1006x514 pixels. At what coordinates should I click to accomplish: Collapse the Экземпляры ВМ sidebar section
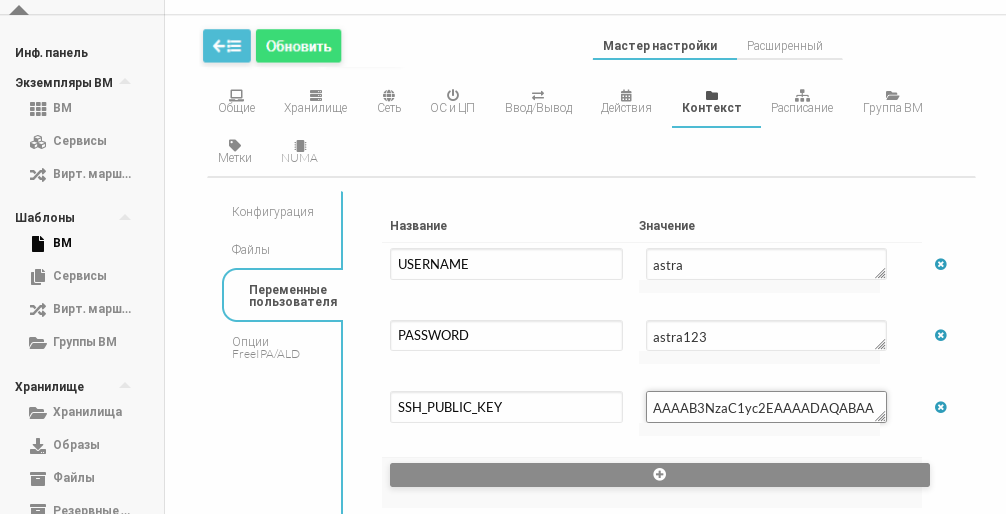coord(125,82)
